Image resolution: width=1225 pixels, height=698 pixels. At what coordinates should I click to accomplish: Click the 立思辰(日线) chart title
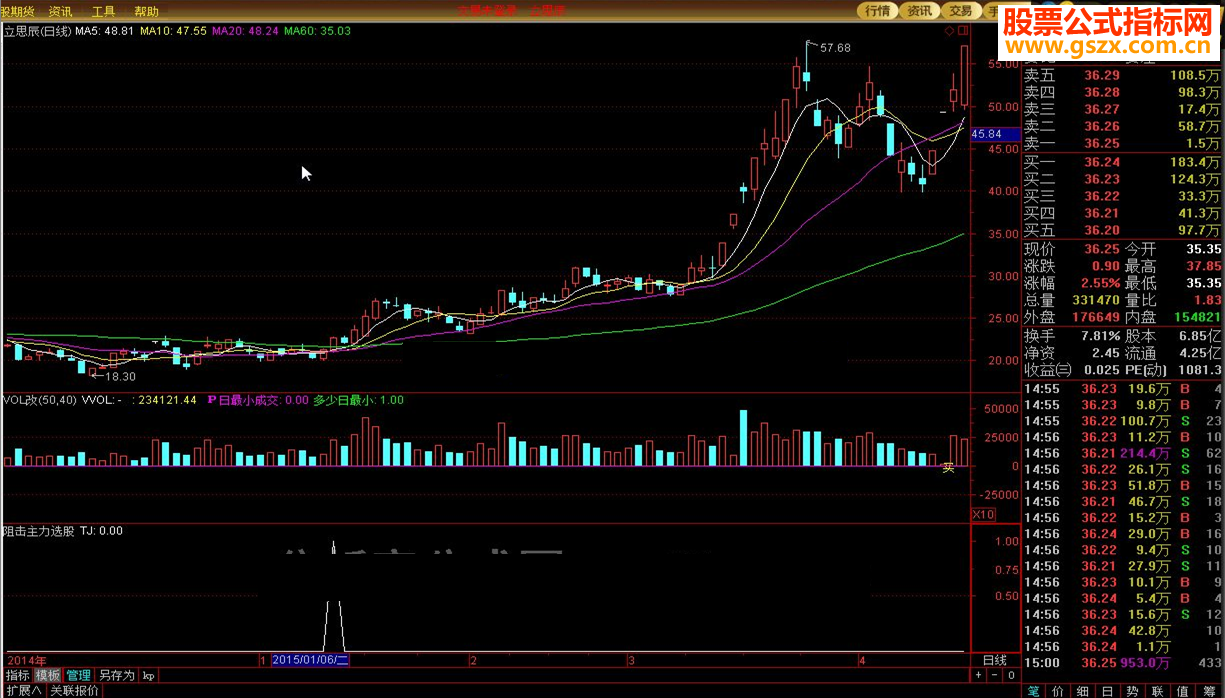click(37, 31)
